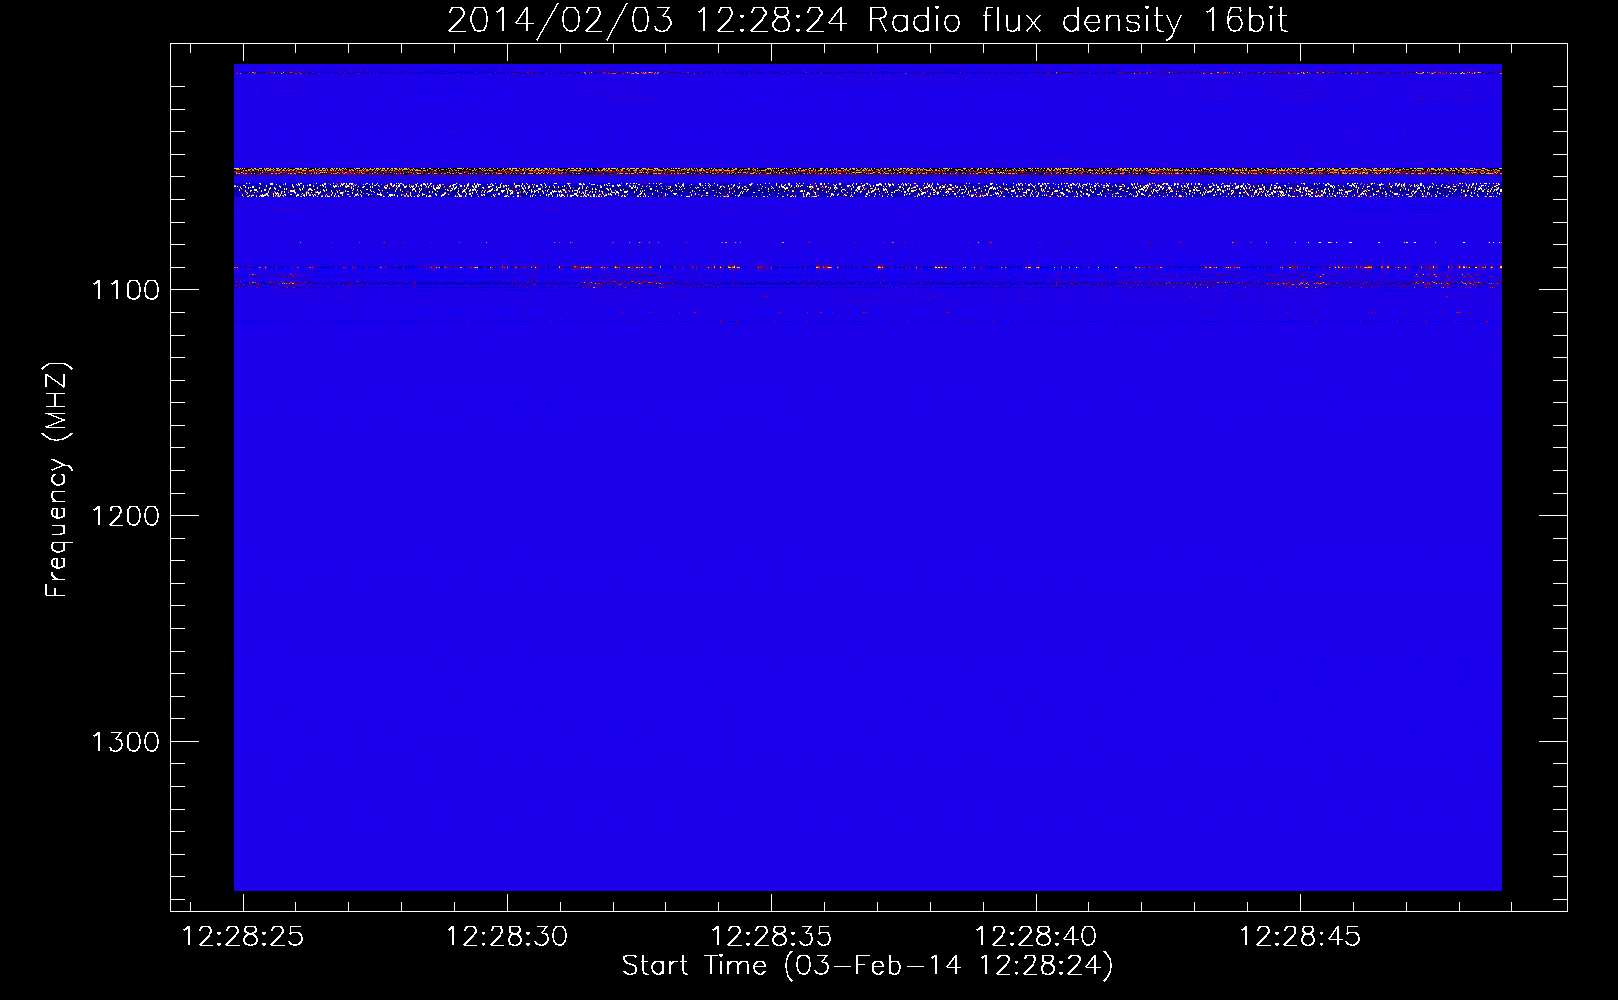Click the 1100 frequency tick label
The width and height of the screenshot is (1618, 1000).
pyautogui.click(x=125, y=290)
